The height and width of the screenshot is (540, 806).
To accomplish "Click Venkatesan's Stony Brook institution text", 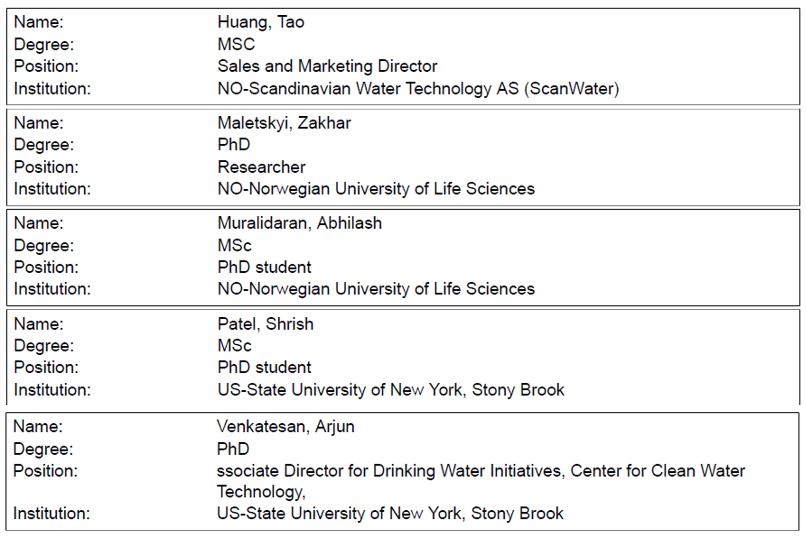I will pyautogui.click(x=390, y=514).
